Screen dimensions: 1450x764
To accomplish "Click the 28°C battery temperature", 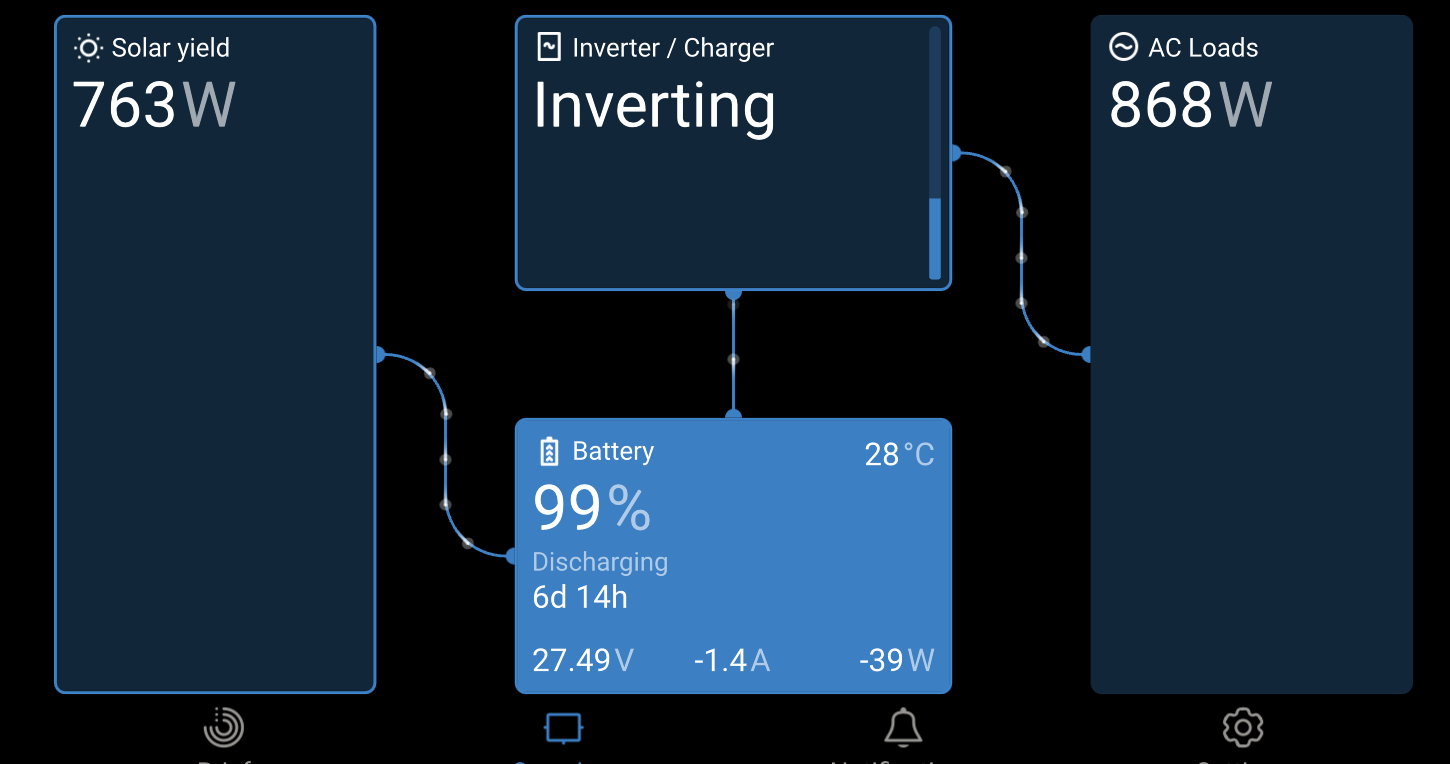I will coord(899,455).
